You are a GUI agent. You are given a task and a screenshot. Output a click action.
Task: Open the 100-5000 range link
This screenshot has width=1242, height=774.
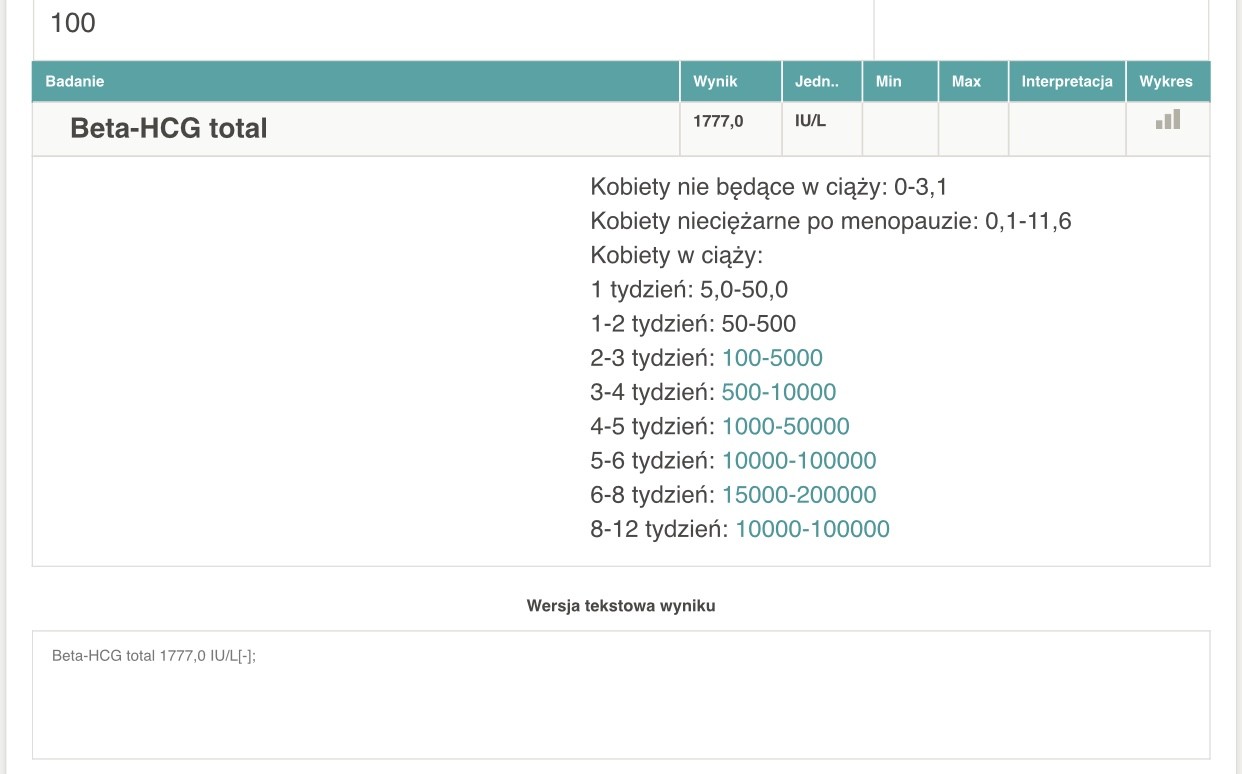point(772,358)
